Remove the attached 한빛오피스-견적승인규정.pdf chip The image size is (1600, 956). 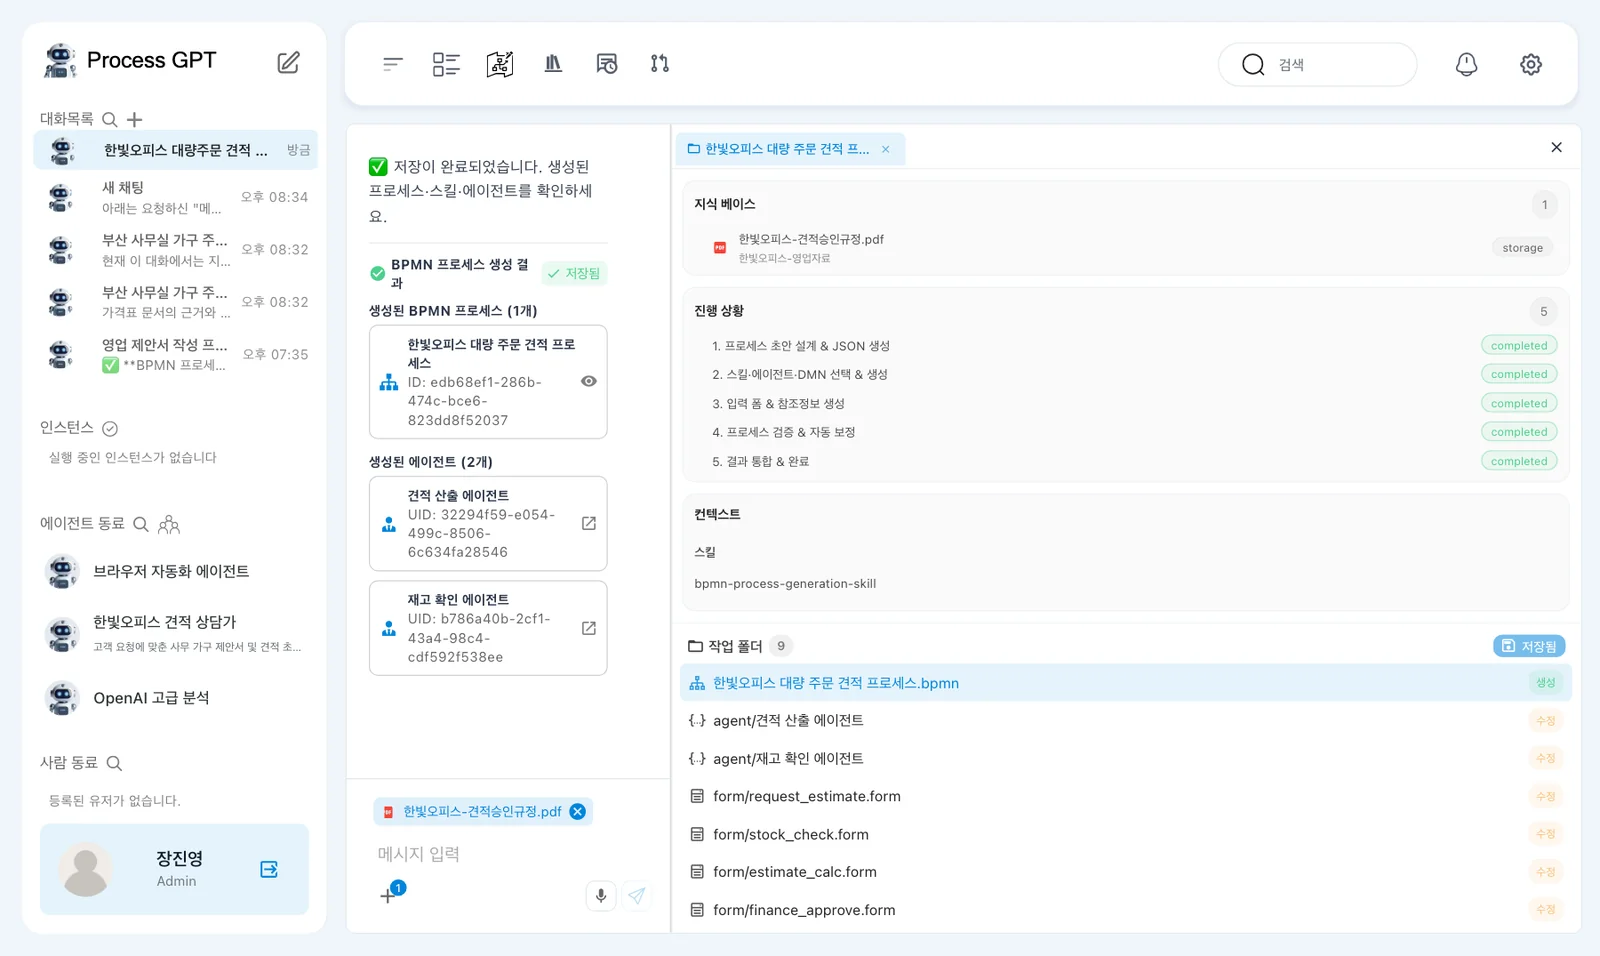pos(578,812)
